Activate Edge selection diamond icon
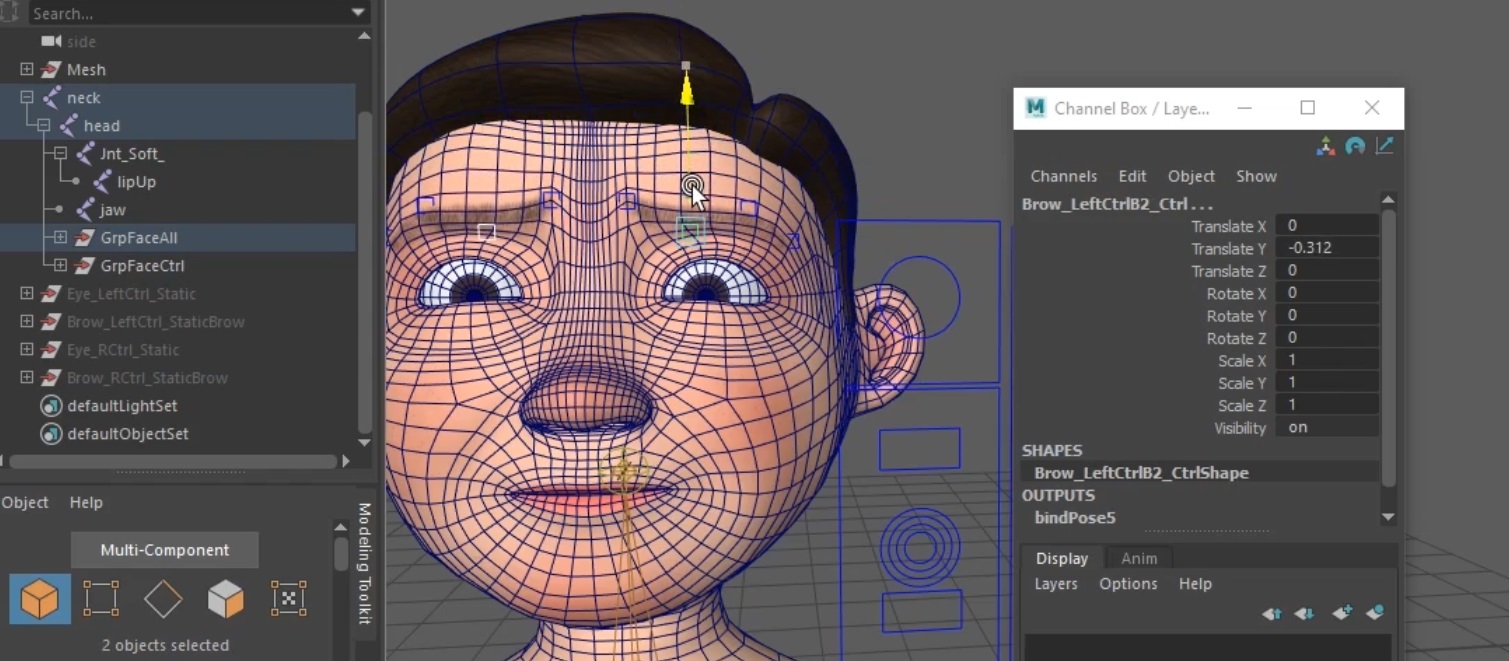Screen dimensions: 1509x661 (163, 599)
